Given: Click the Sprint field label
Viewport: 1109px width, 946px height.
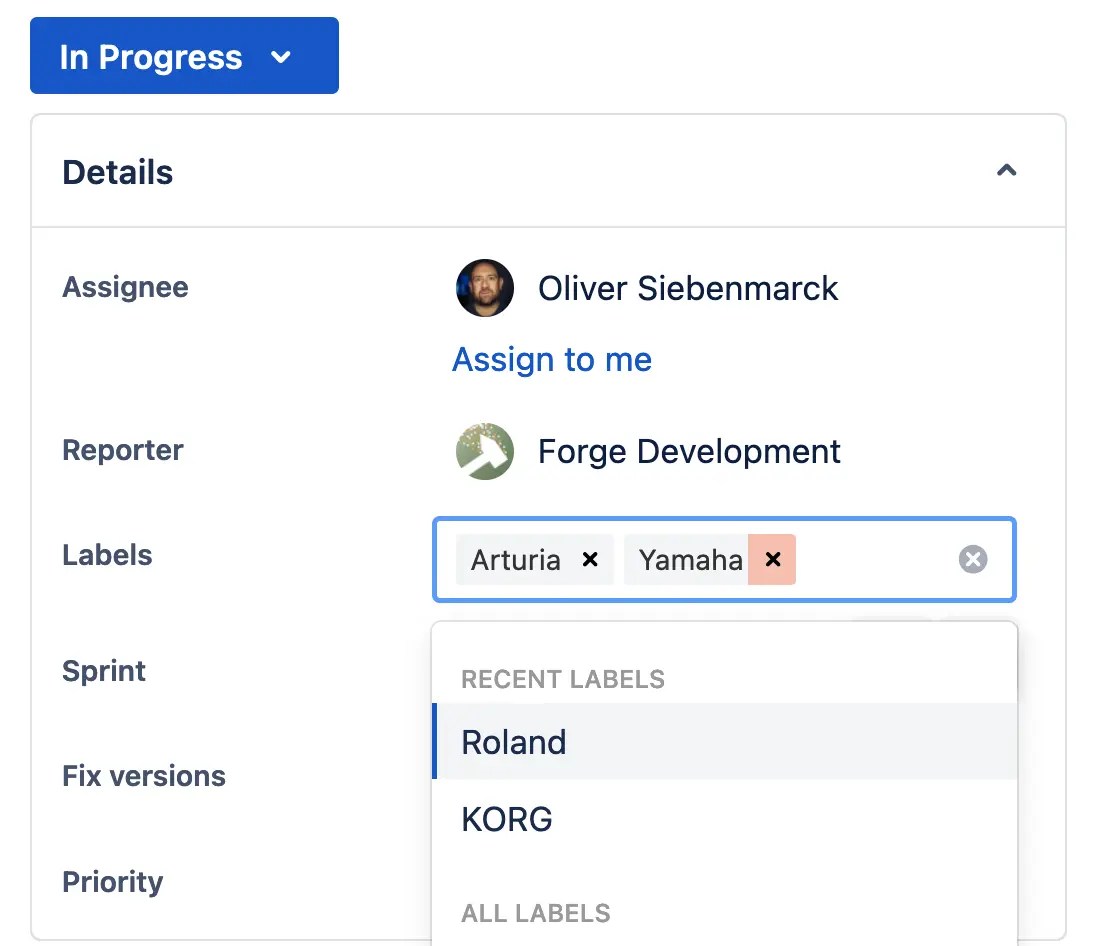Looking at the screenshot, I should coord(104,671).
